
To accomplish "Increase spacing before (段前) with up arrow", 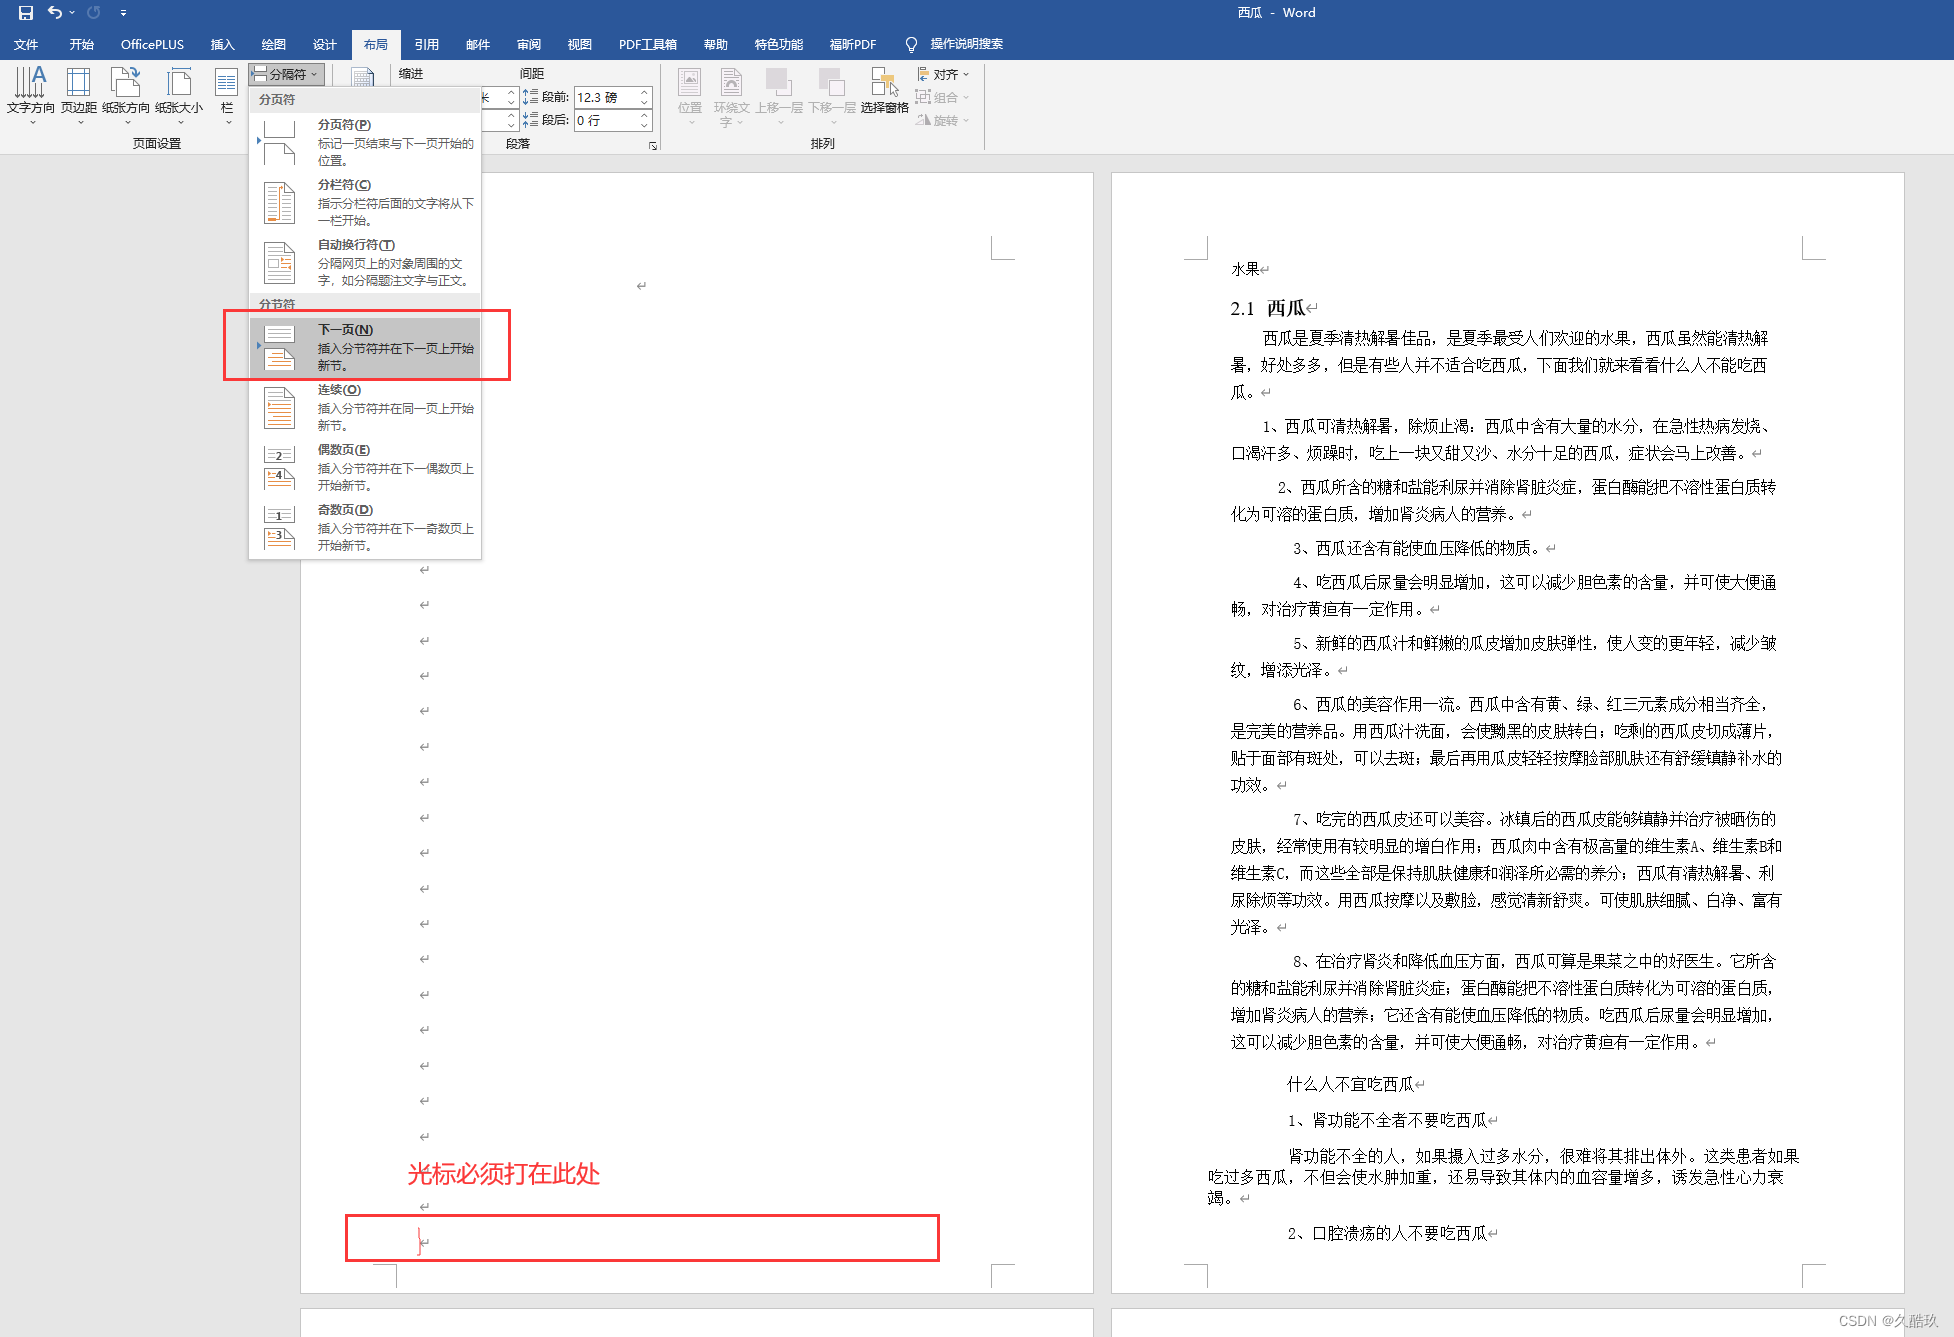I will pyautogui.click(x=645, y=92).
